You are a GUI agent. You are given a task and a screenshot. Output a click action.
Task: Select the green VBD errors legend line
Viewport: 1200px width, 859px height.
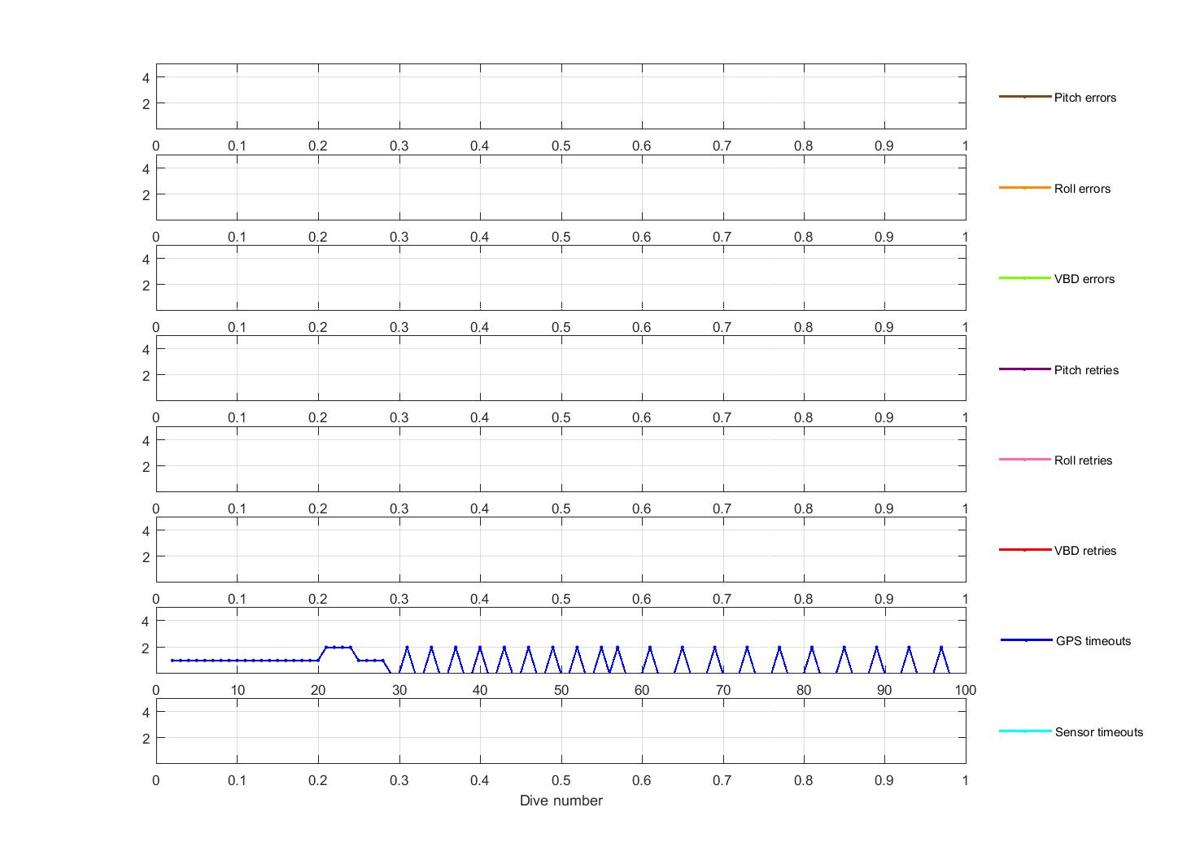1025,278
